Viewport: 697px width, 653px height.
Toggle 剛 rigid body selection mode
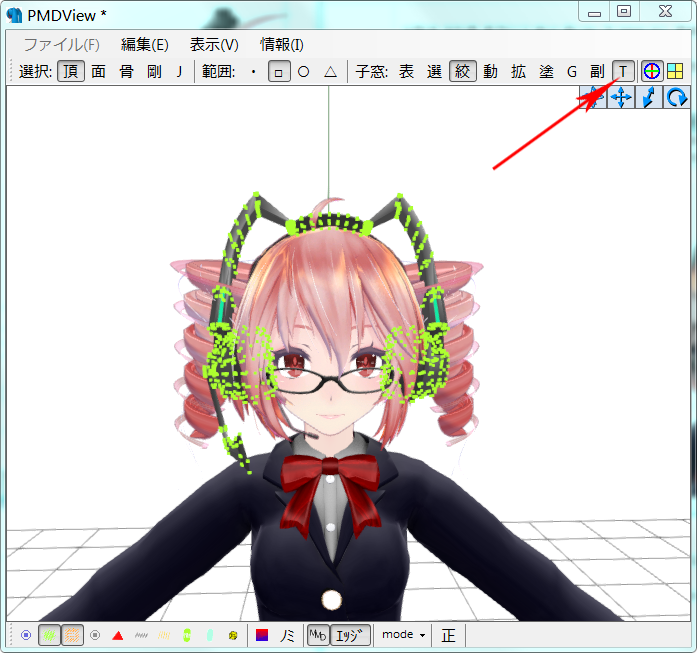(x=154, y=72)
